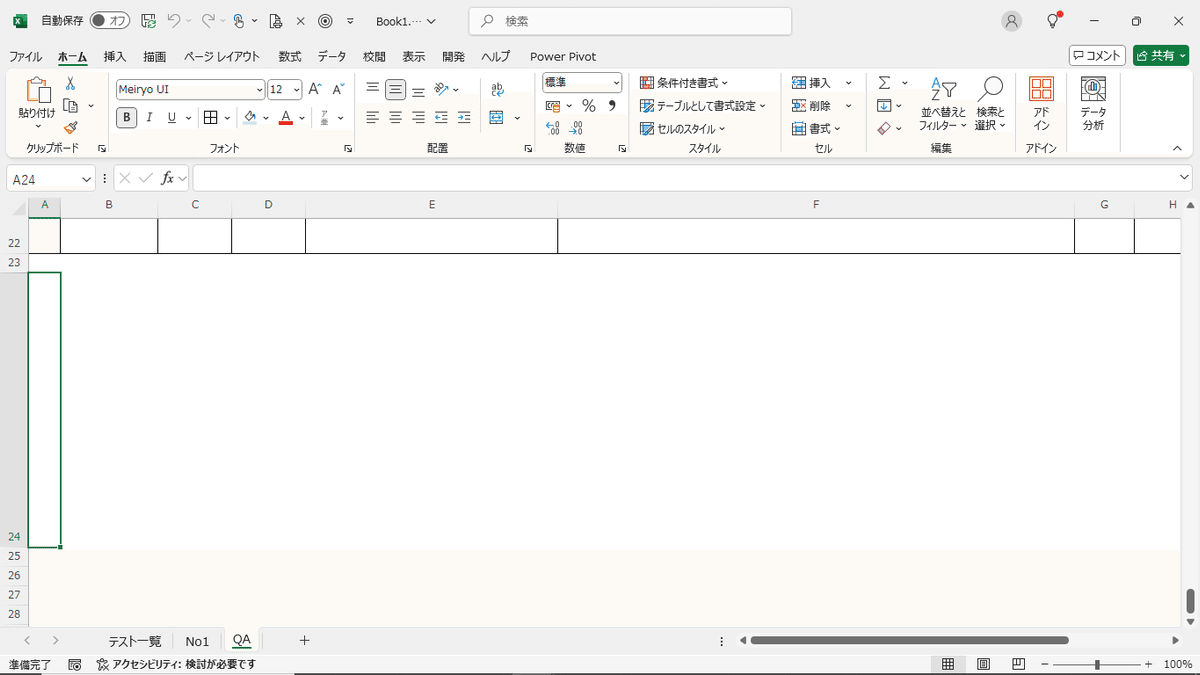
Task: Click the Decrease Font Size icon
Action: click(x=338, y=89)
